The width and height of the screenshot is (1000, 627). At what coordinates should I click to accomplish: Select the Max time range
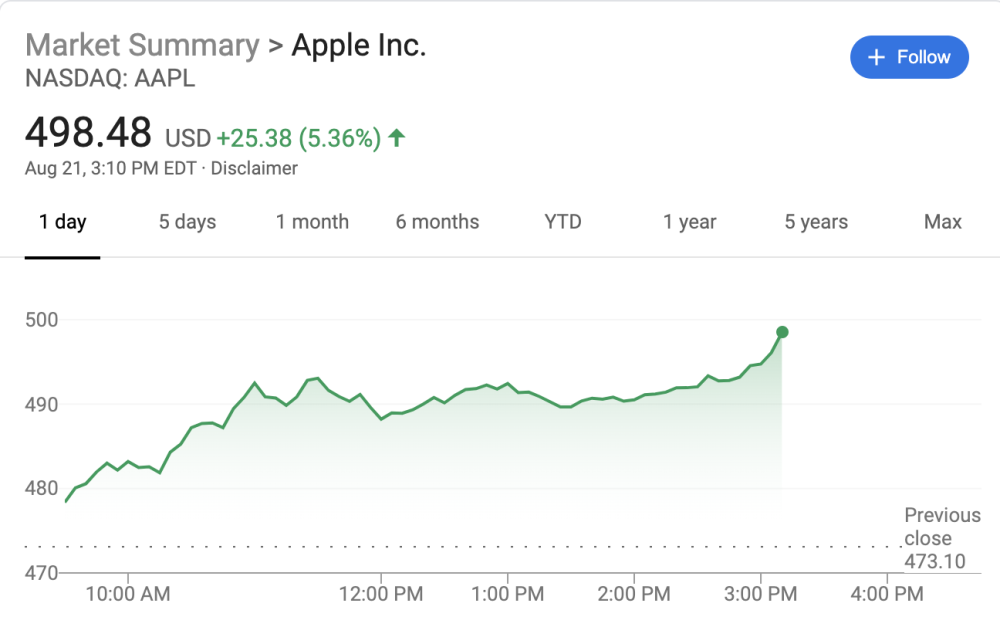[x=943, y=222]
